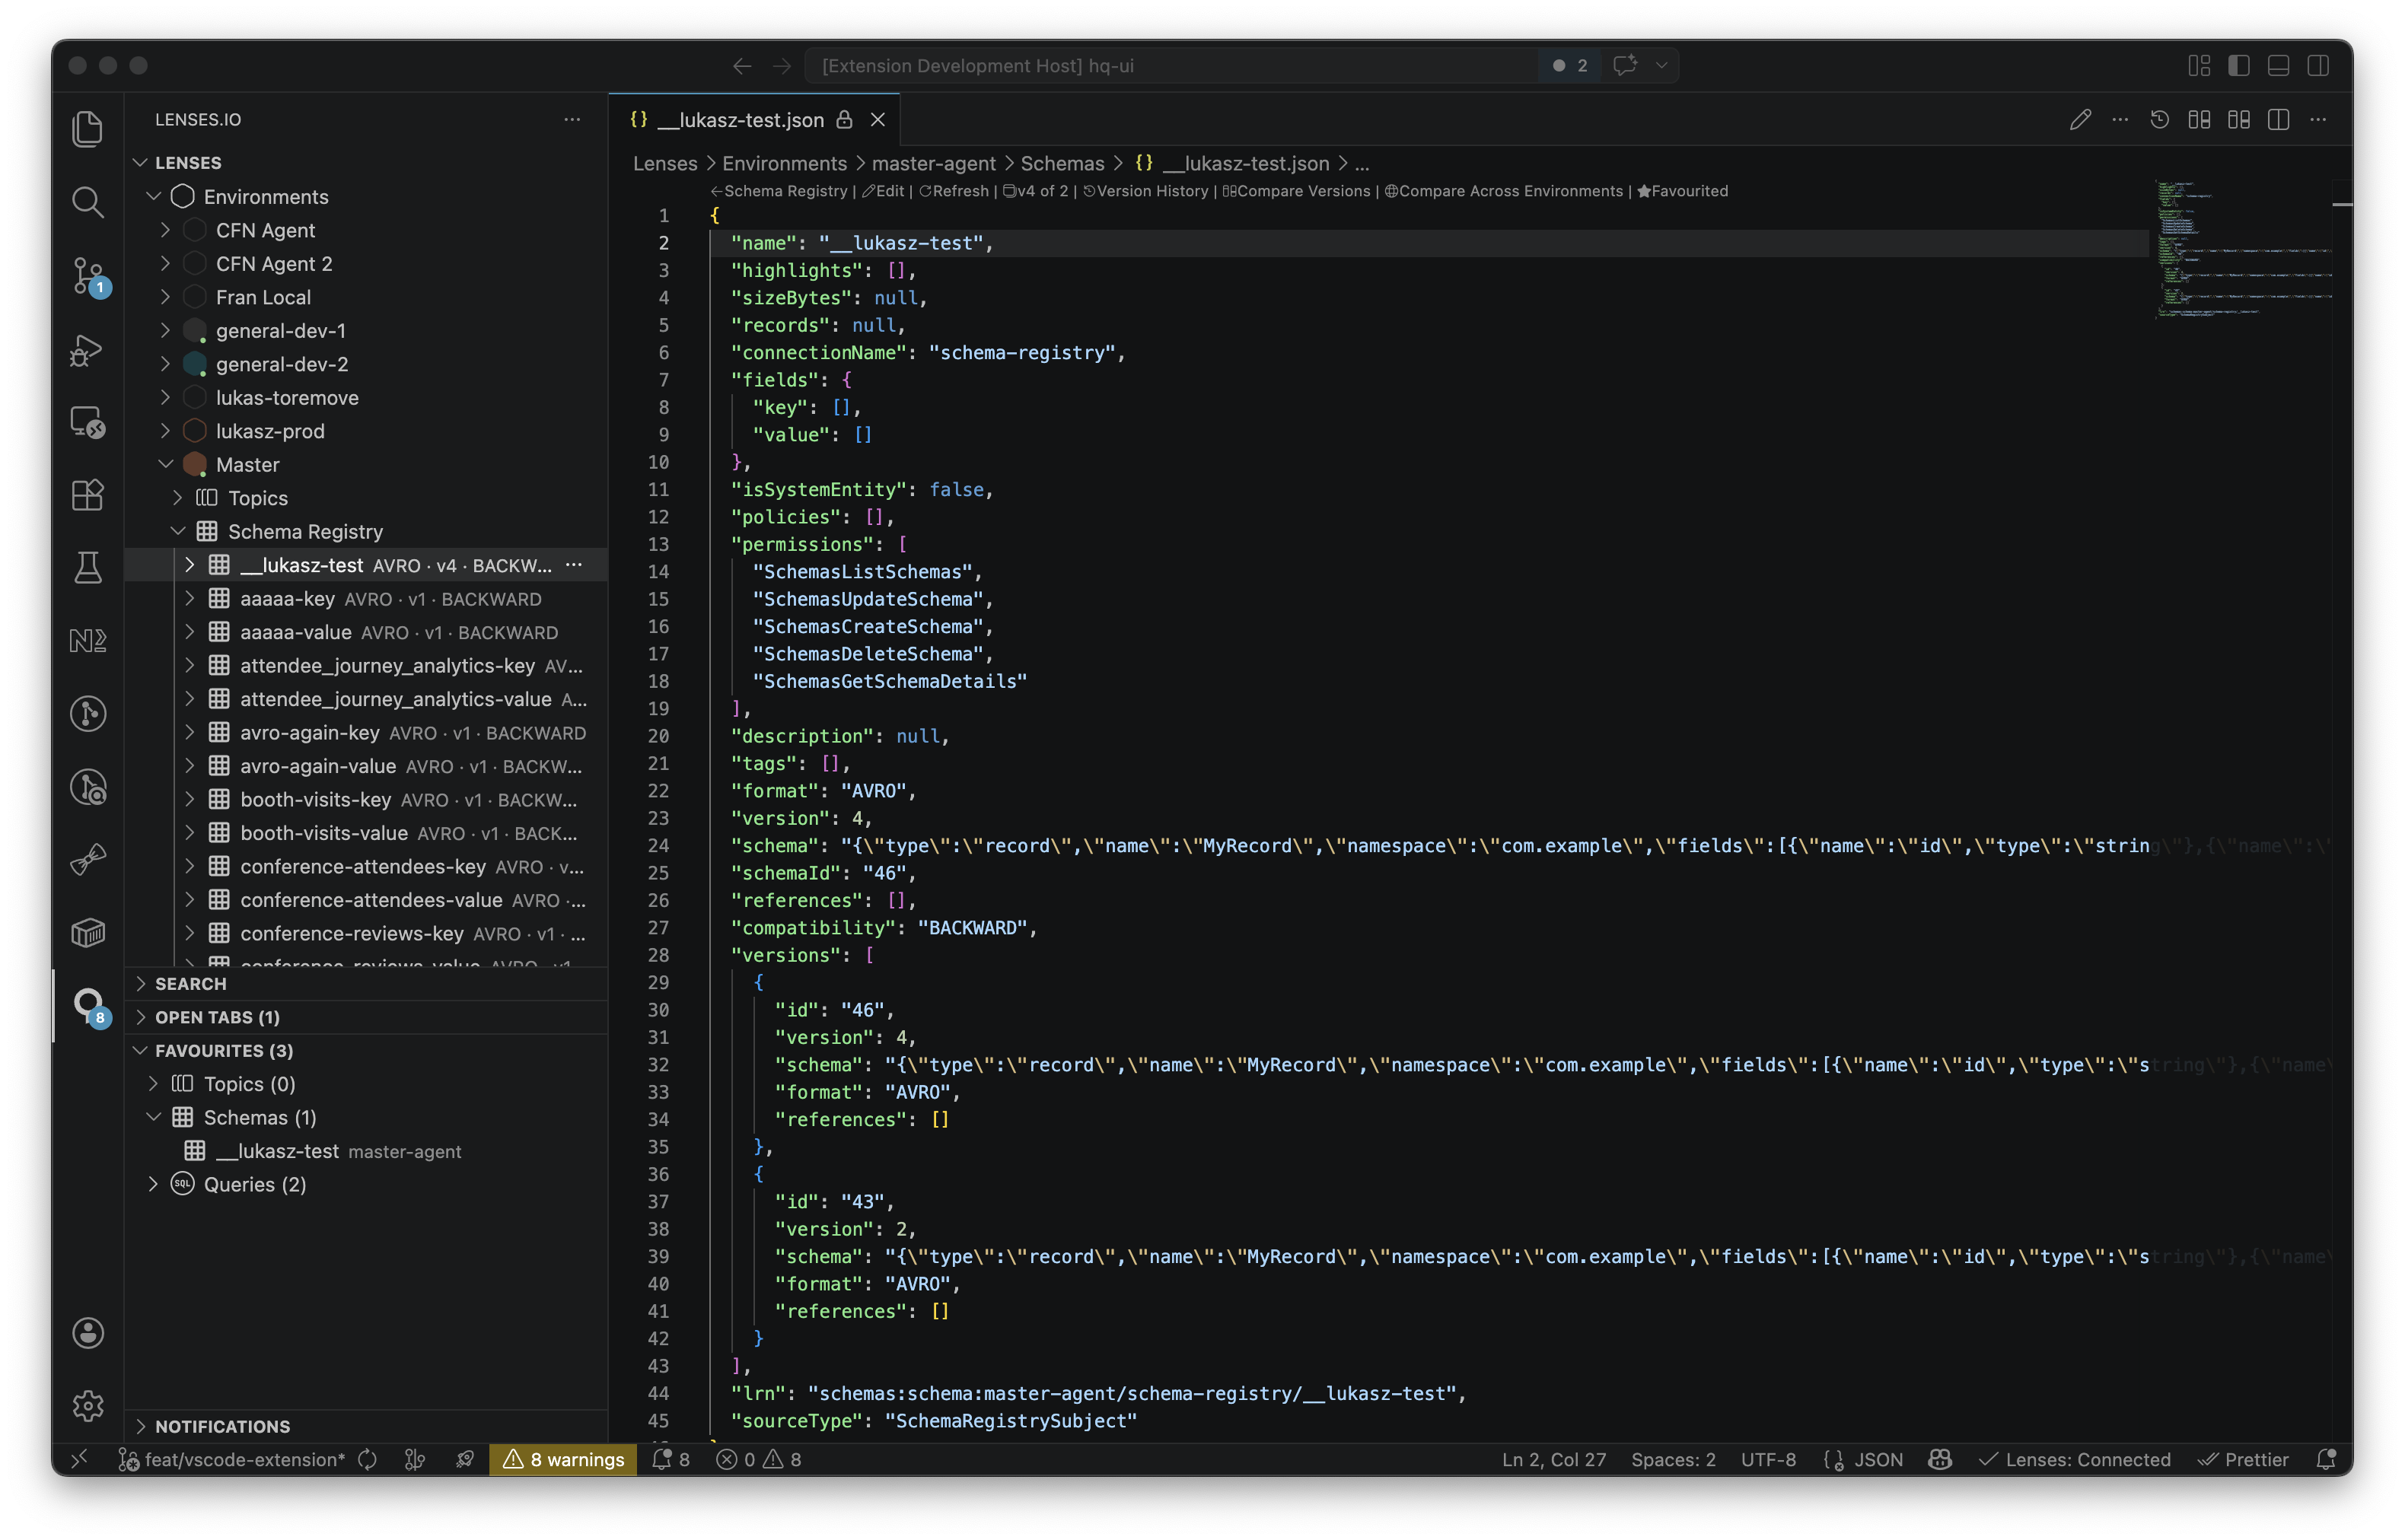
Task: Click the history clock icon in editor toolbar
Action: pos(2160,120)
